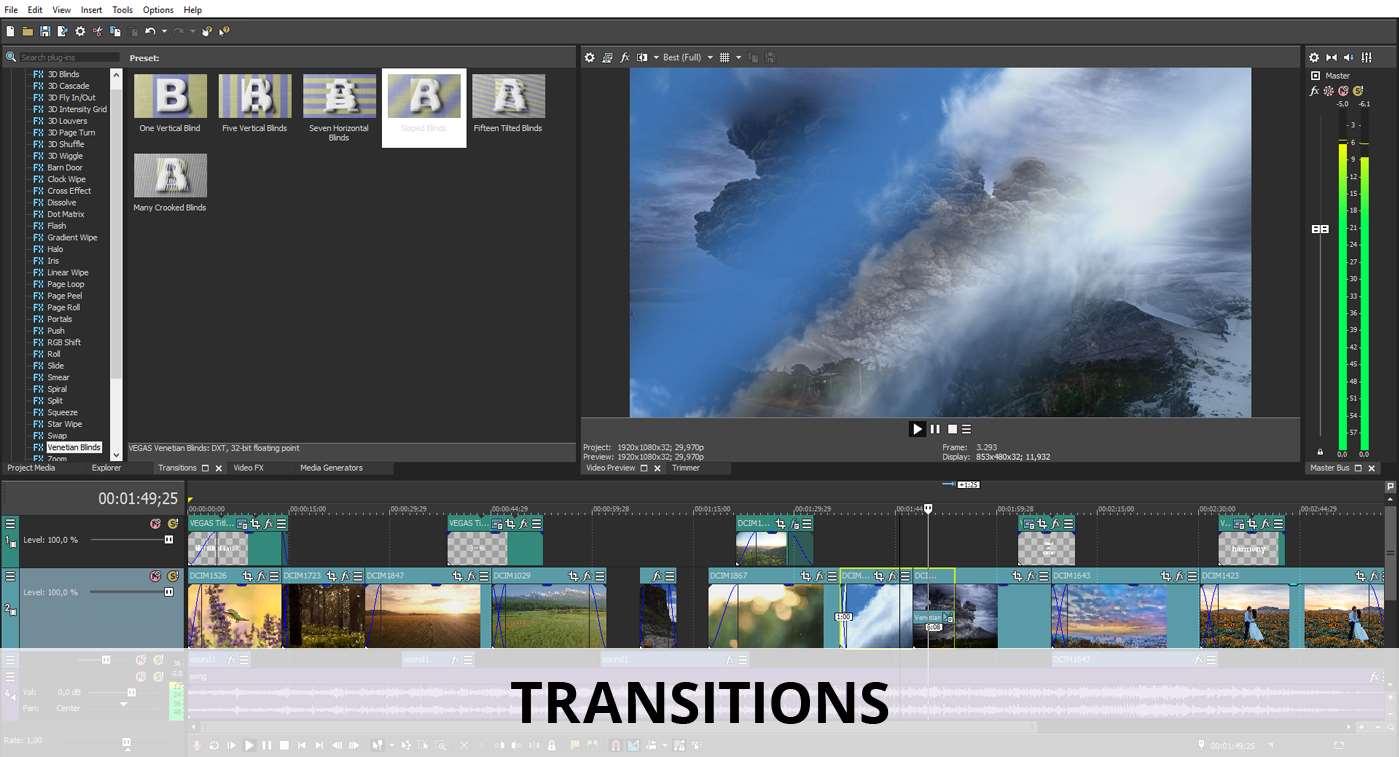Toggle split screen view in the preview
Image resolution: width=1399 pixels, height=757 pixels.
[x=642, y=58]
